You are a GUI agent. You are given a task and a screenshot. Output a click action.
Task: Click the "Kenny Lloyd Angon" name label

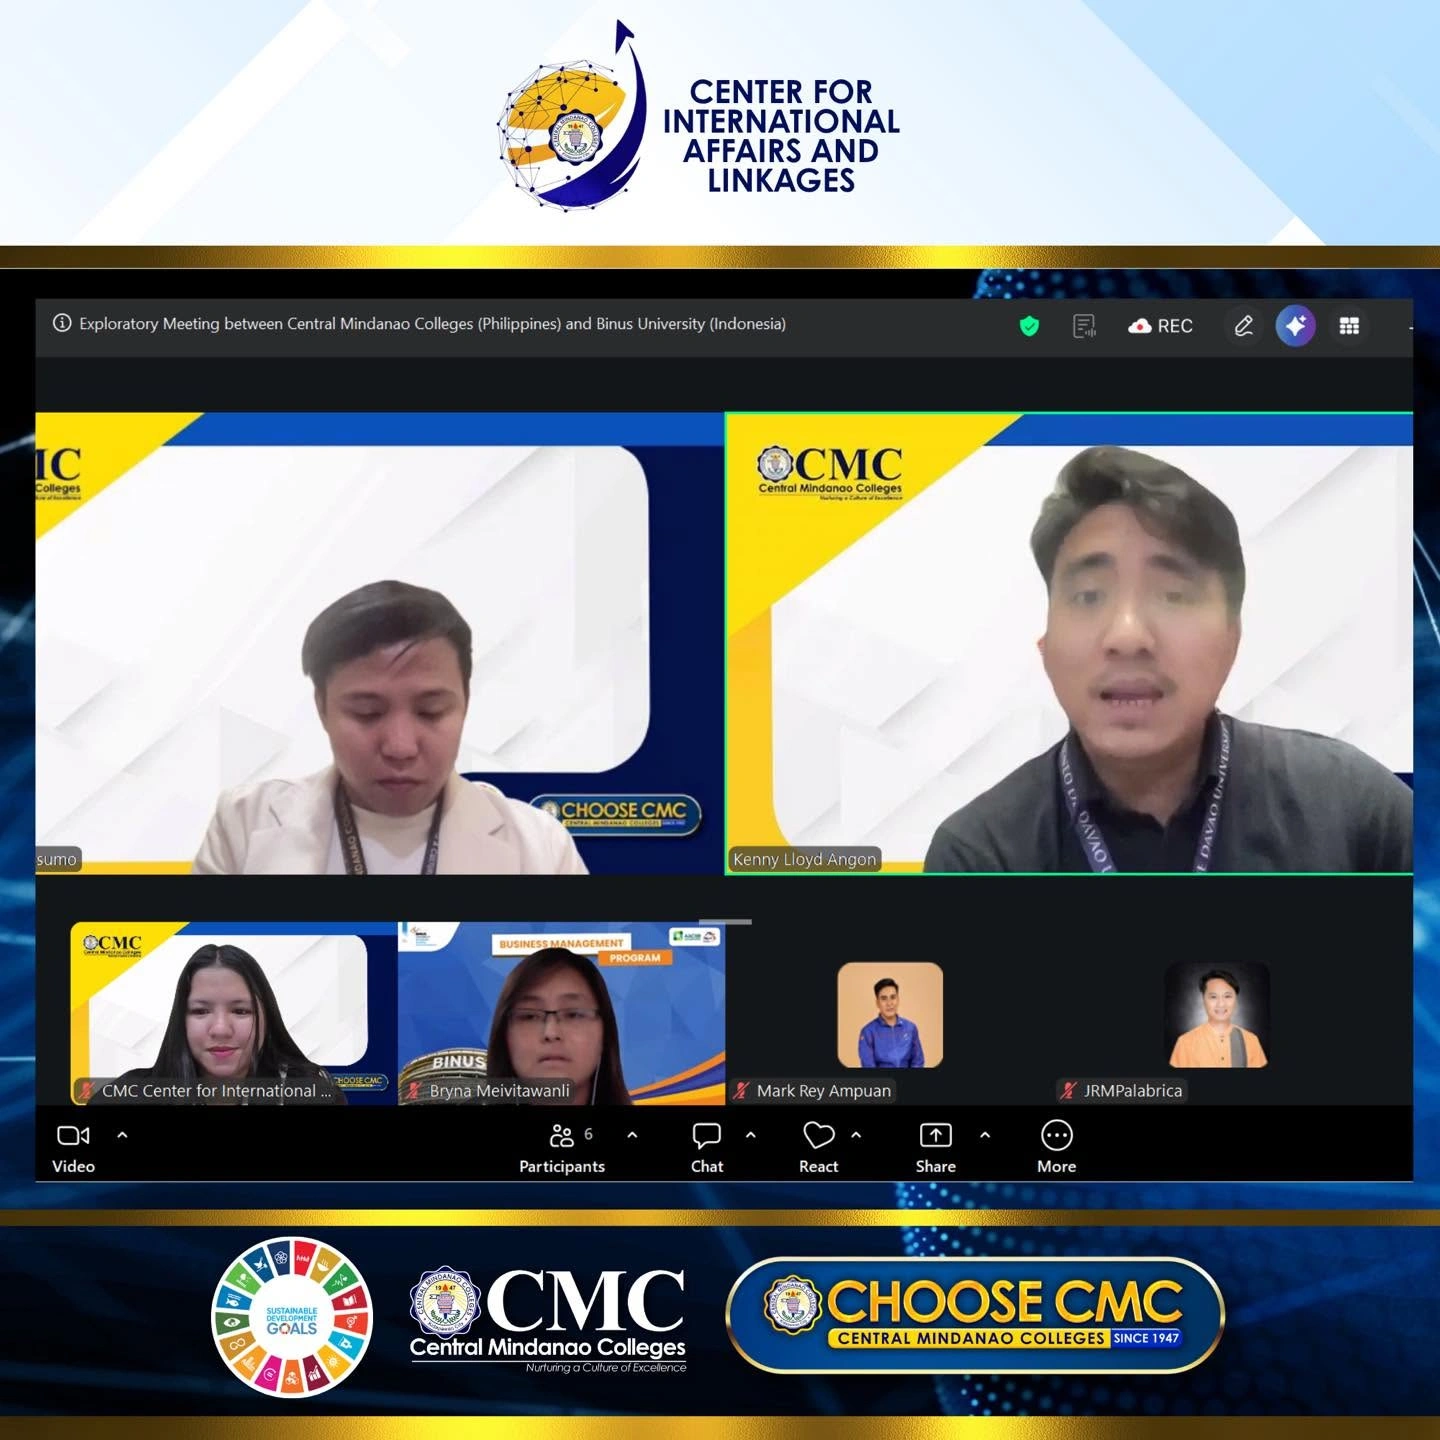pyautogui.click(x=804, y=859)
